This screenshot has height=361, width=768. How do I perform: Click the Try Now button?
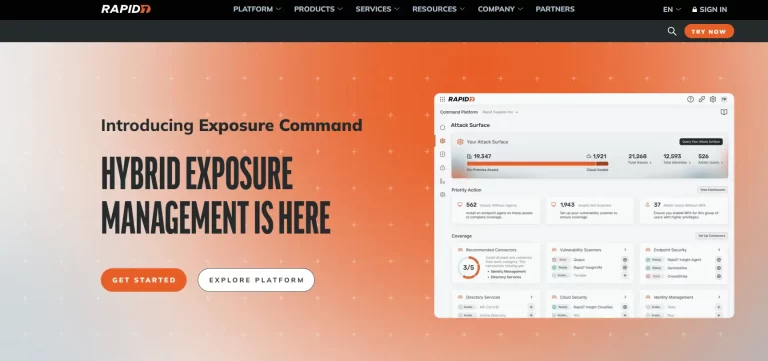pyautogui.click(x=709, y=31)
